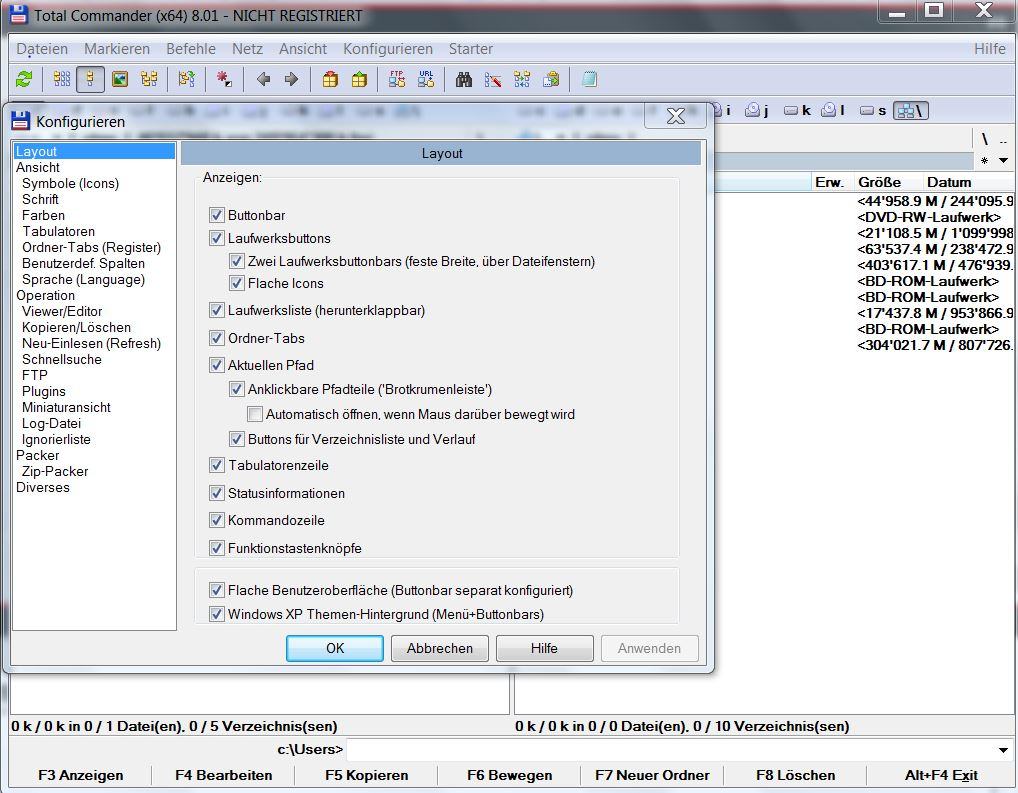Click the unpack files box icon
The width and height of the screenshot is (1018, 793).
tap(359, 79)
